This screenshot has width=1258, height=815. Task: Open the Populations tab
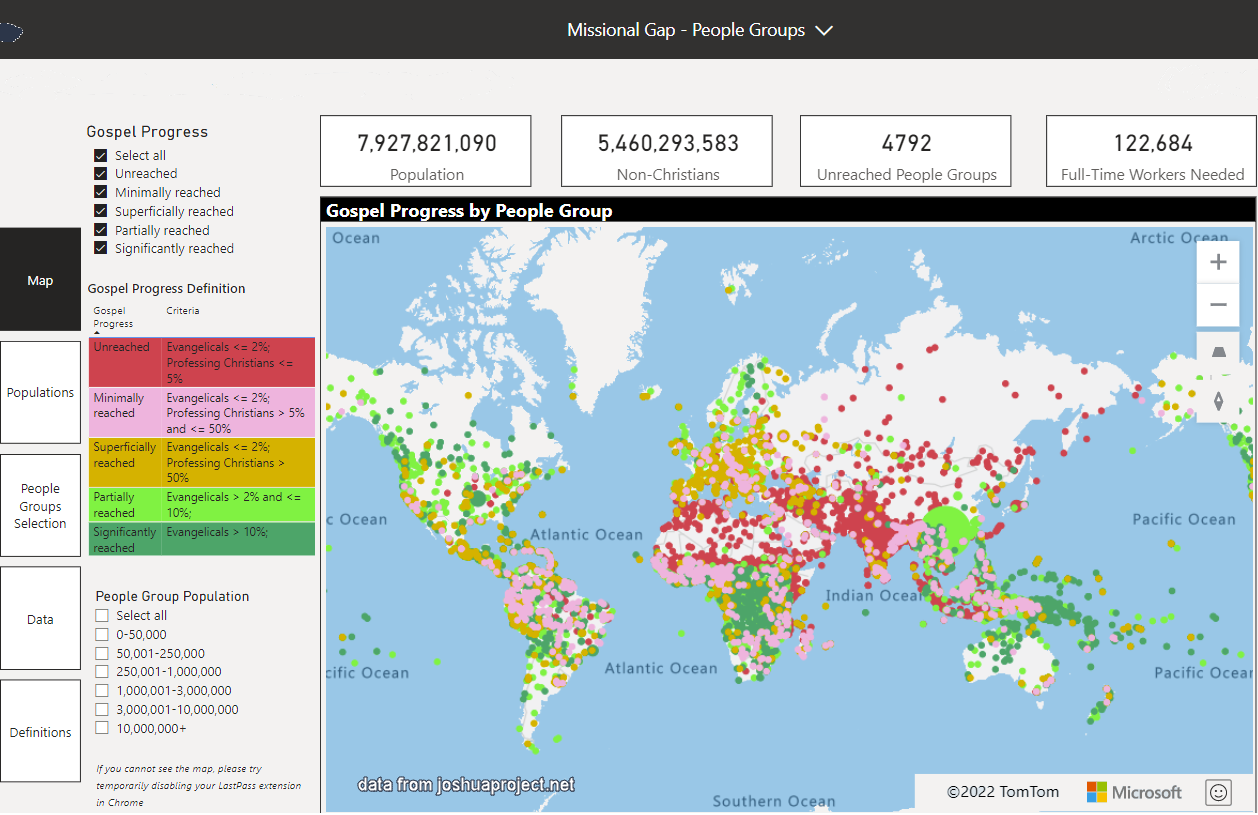pyautogui.click(x=40, y=392)
